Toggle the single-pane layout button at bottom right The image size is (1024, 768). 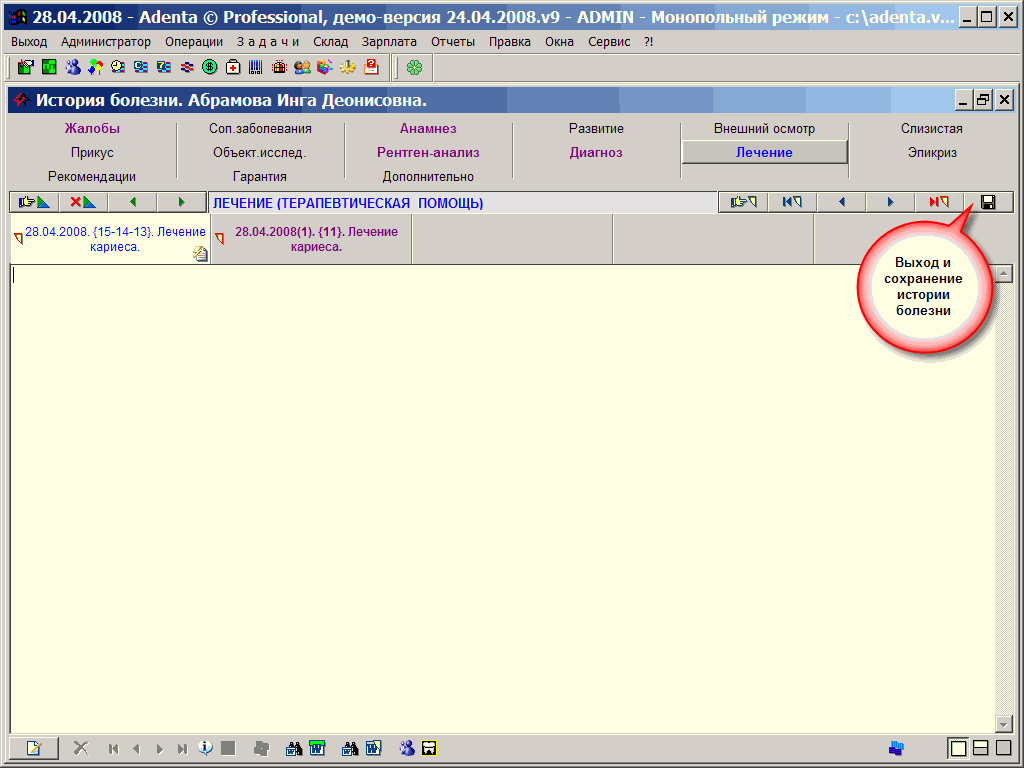click(958, 747)
